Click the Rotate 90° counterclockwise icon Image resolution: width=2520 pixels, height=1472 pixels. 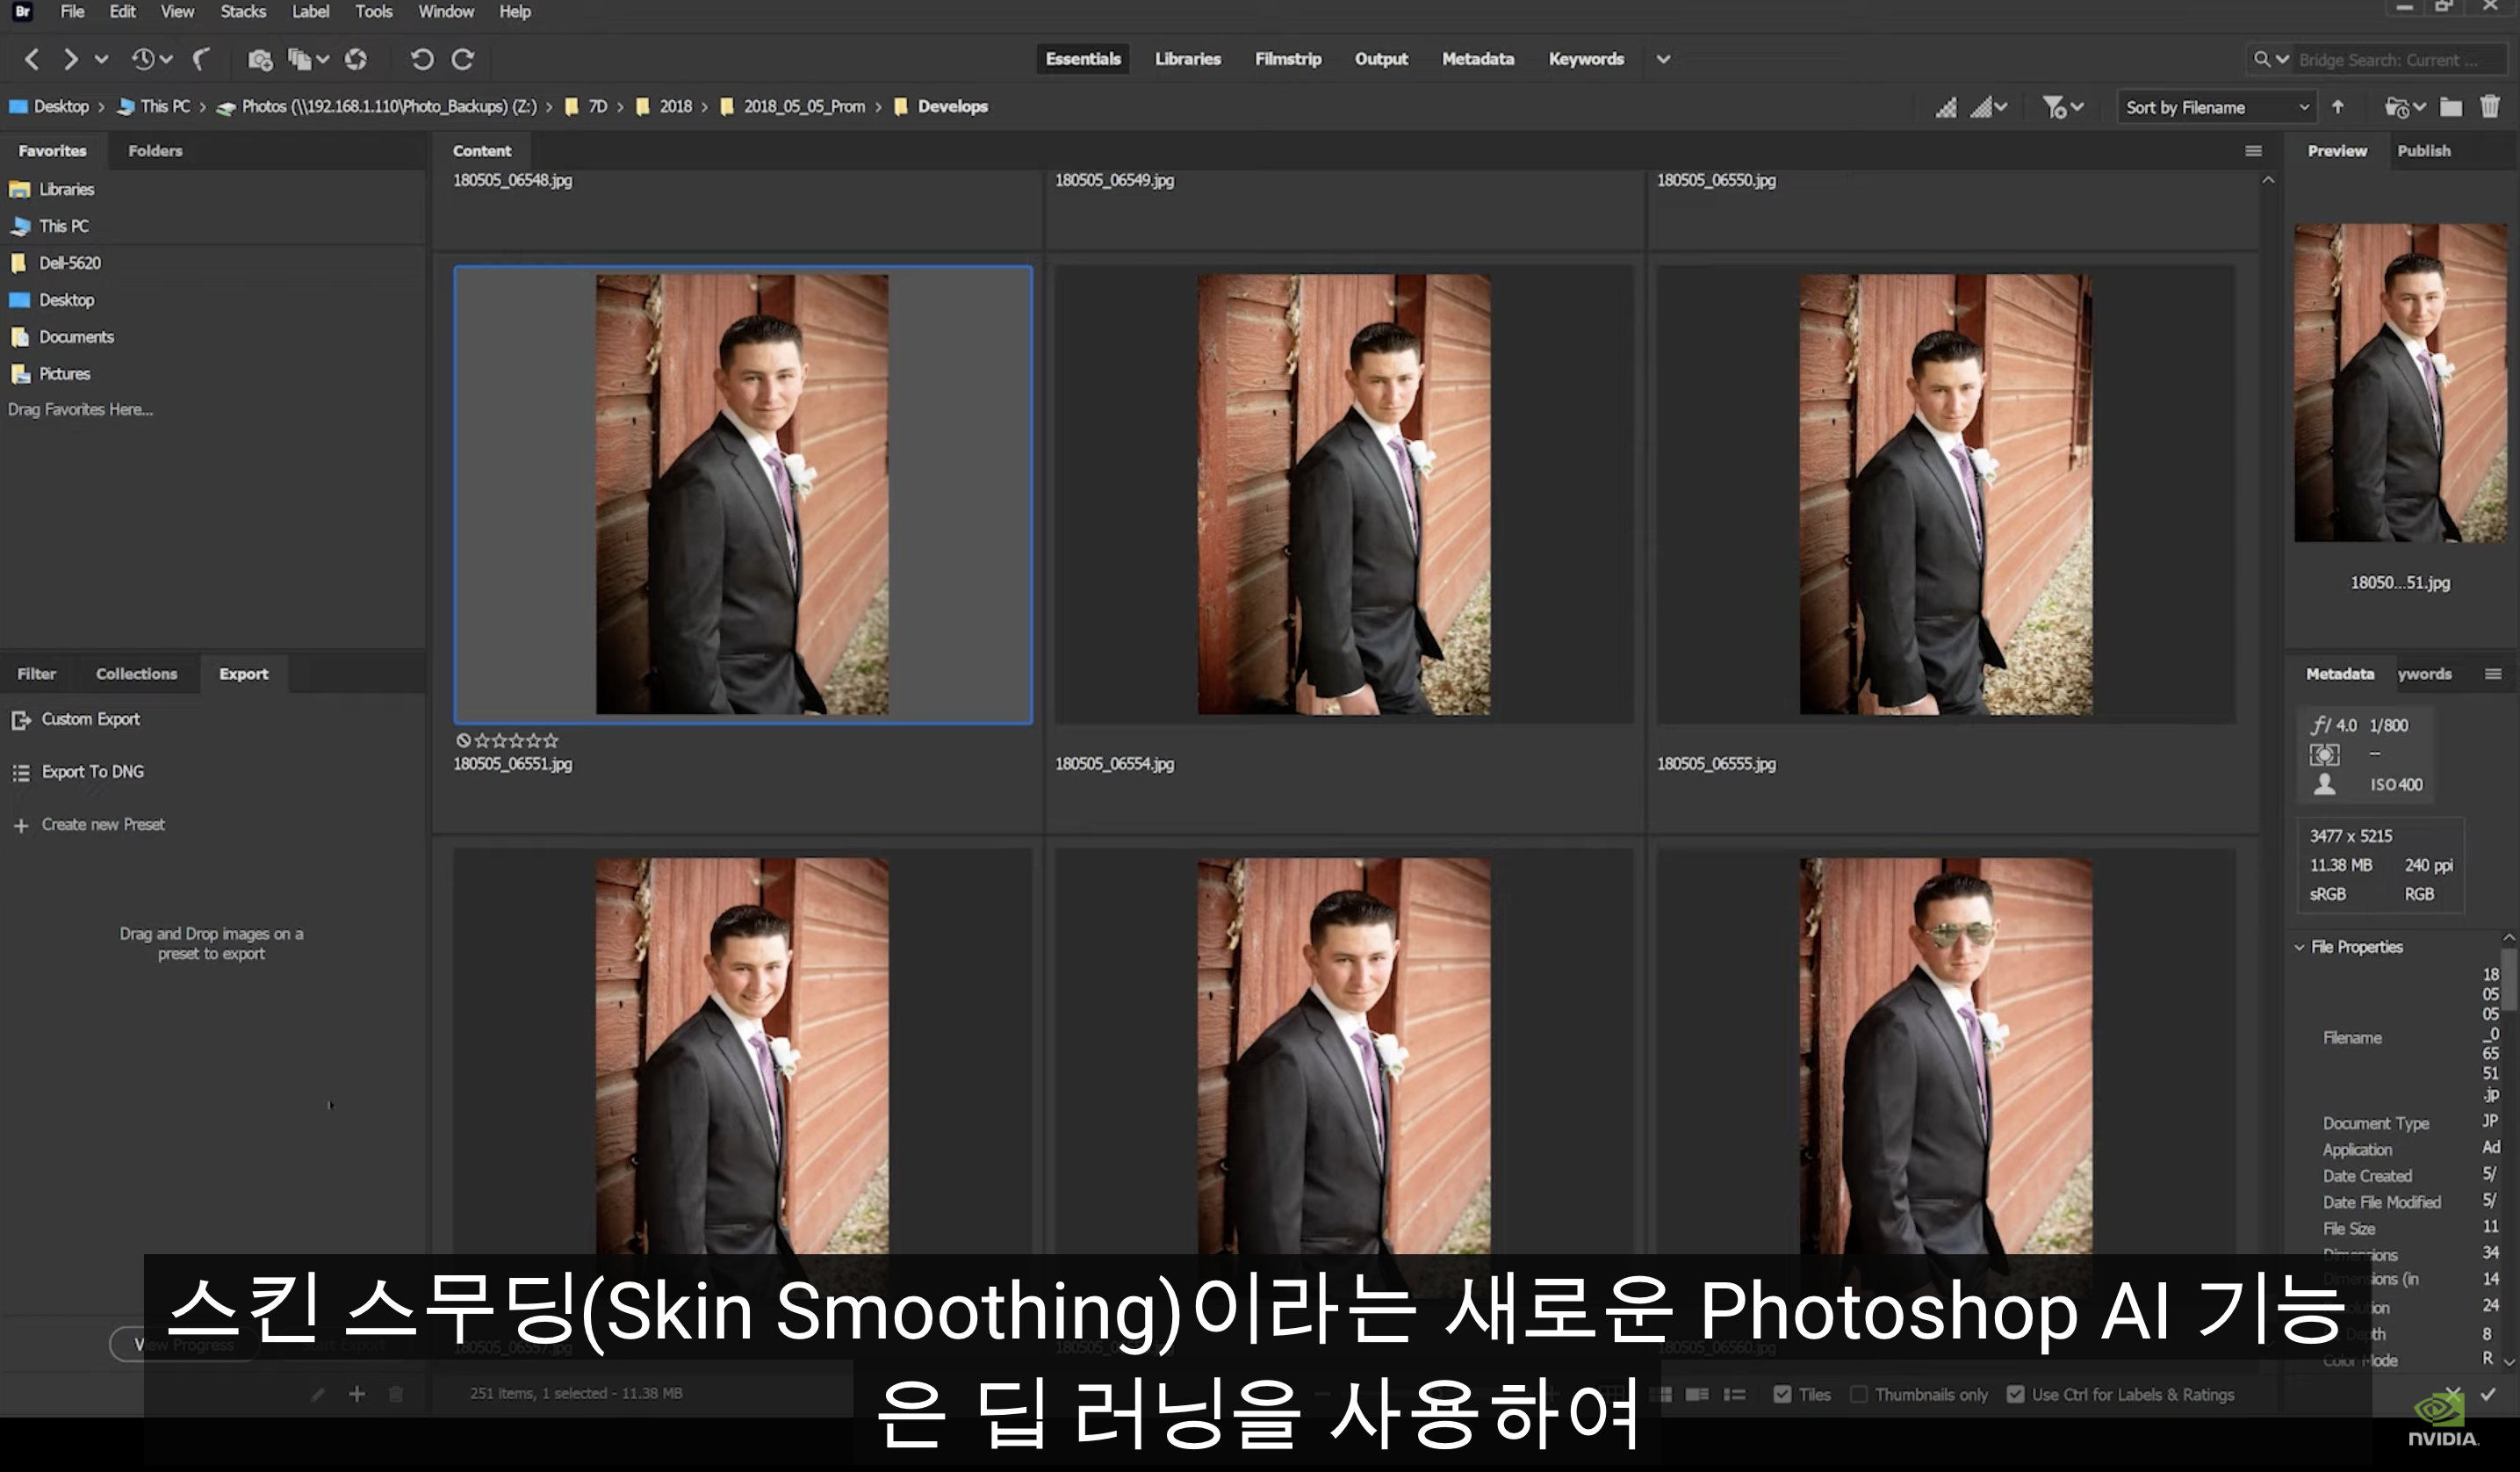click(x=422, y=60)
